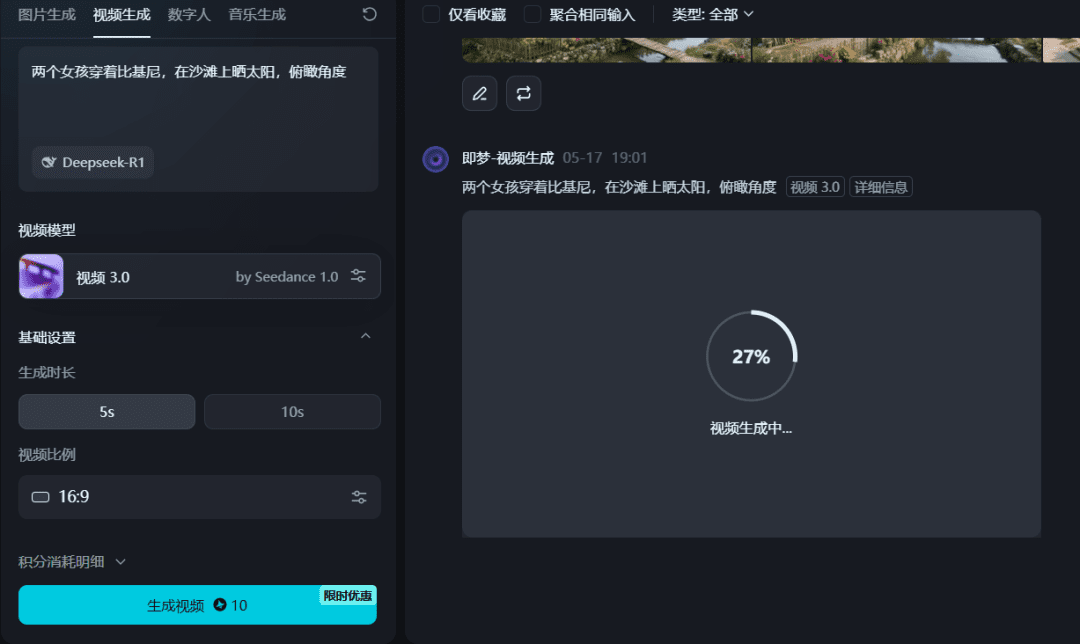Viewport: 1080px width, 644px height.
Task: Open the 详细信息 link
Action: [880, 187]
